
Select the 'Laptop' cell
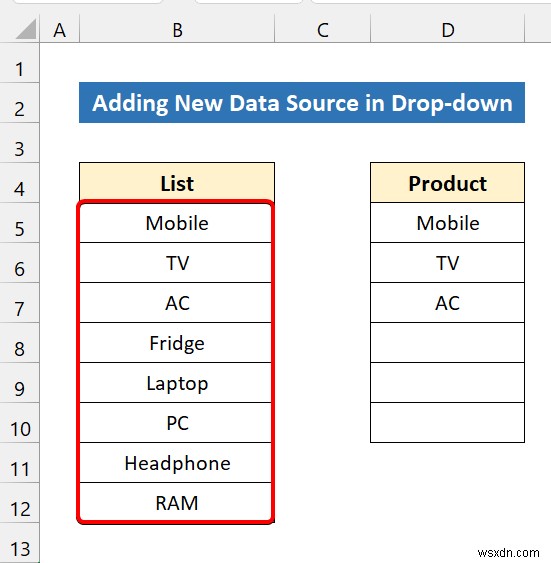click(177, 383)
